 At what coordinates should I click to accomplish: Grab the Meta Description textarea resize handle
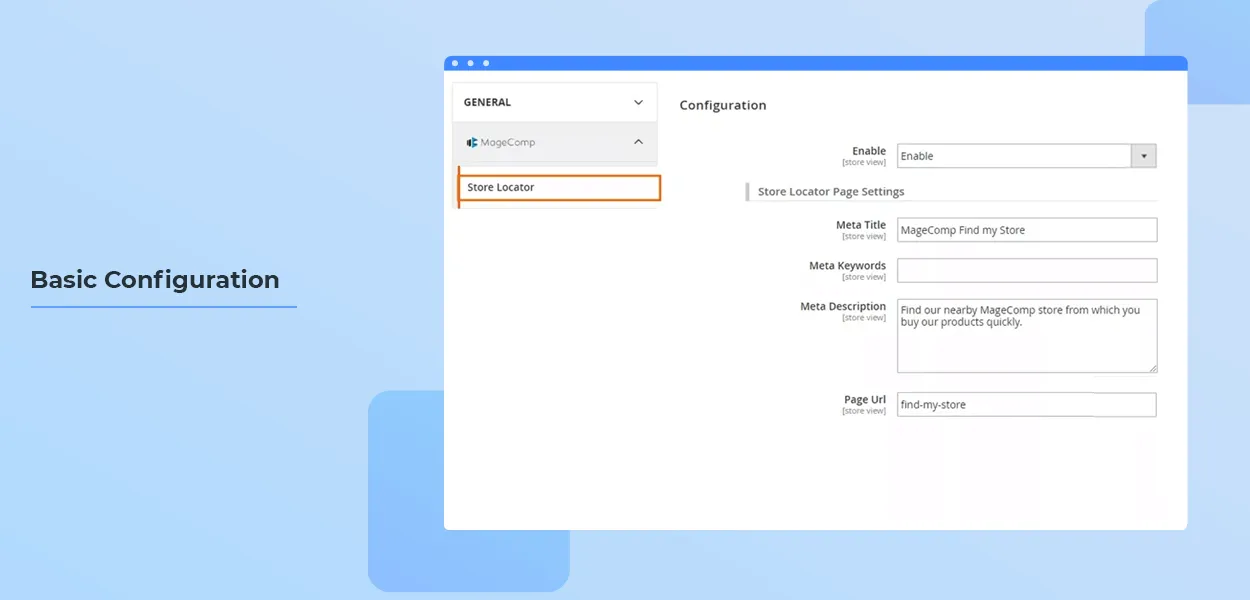(x=1152, y=368)
